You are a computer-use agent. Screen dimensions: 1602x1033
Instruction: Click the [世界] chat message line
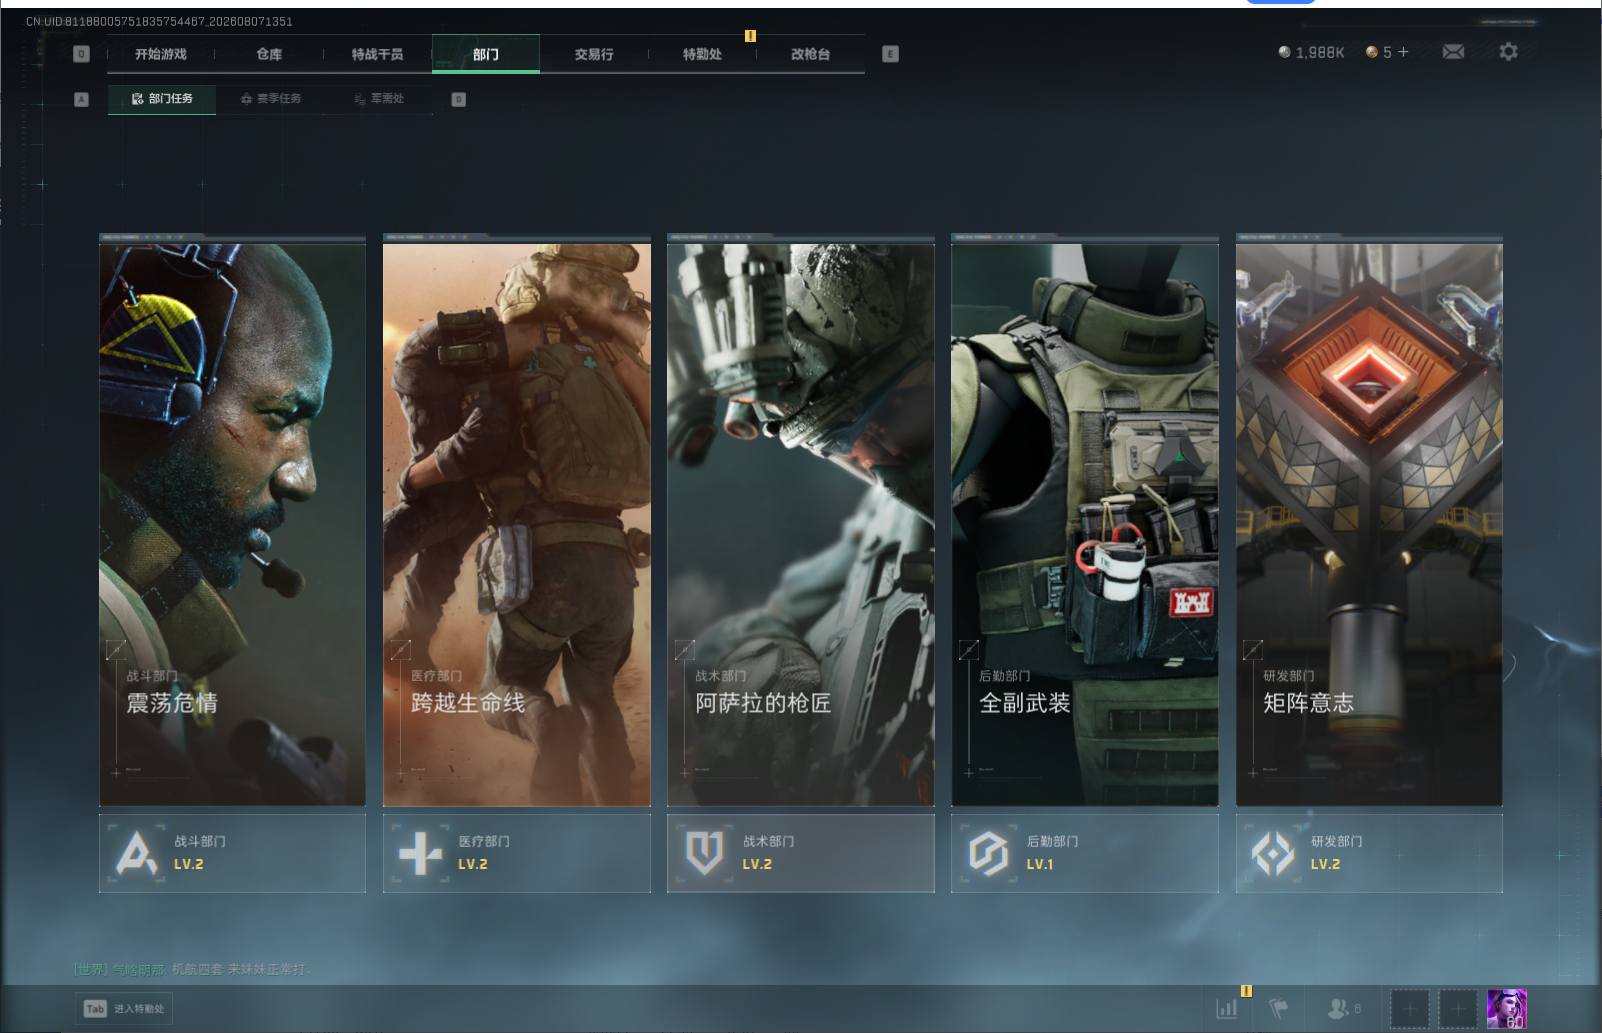[192, 969]
